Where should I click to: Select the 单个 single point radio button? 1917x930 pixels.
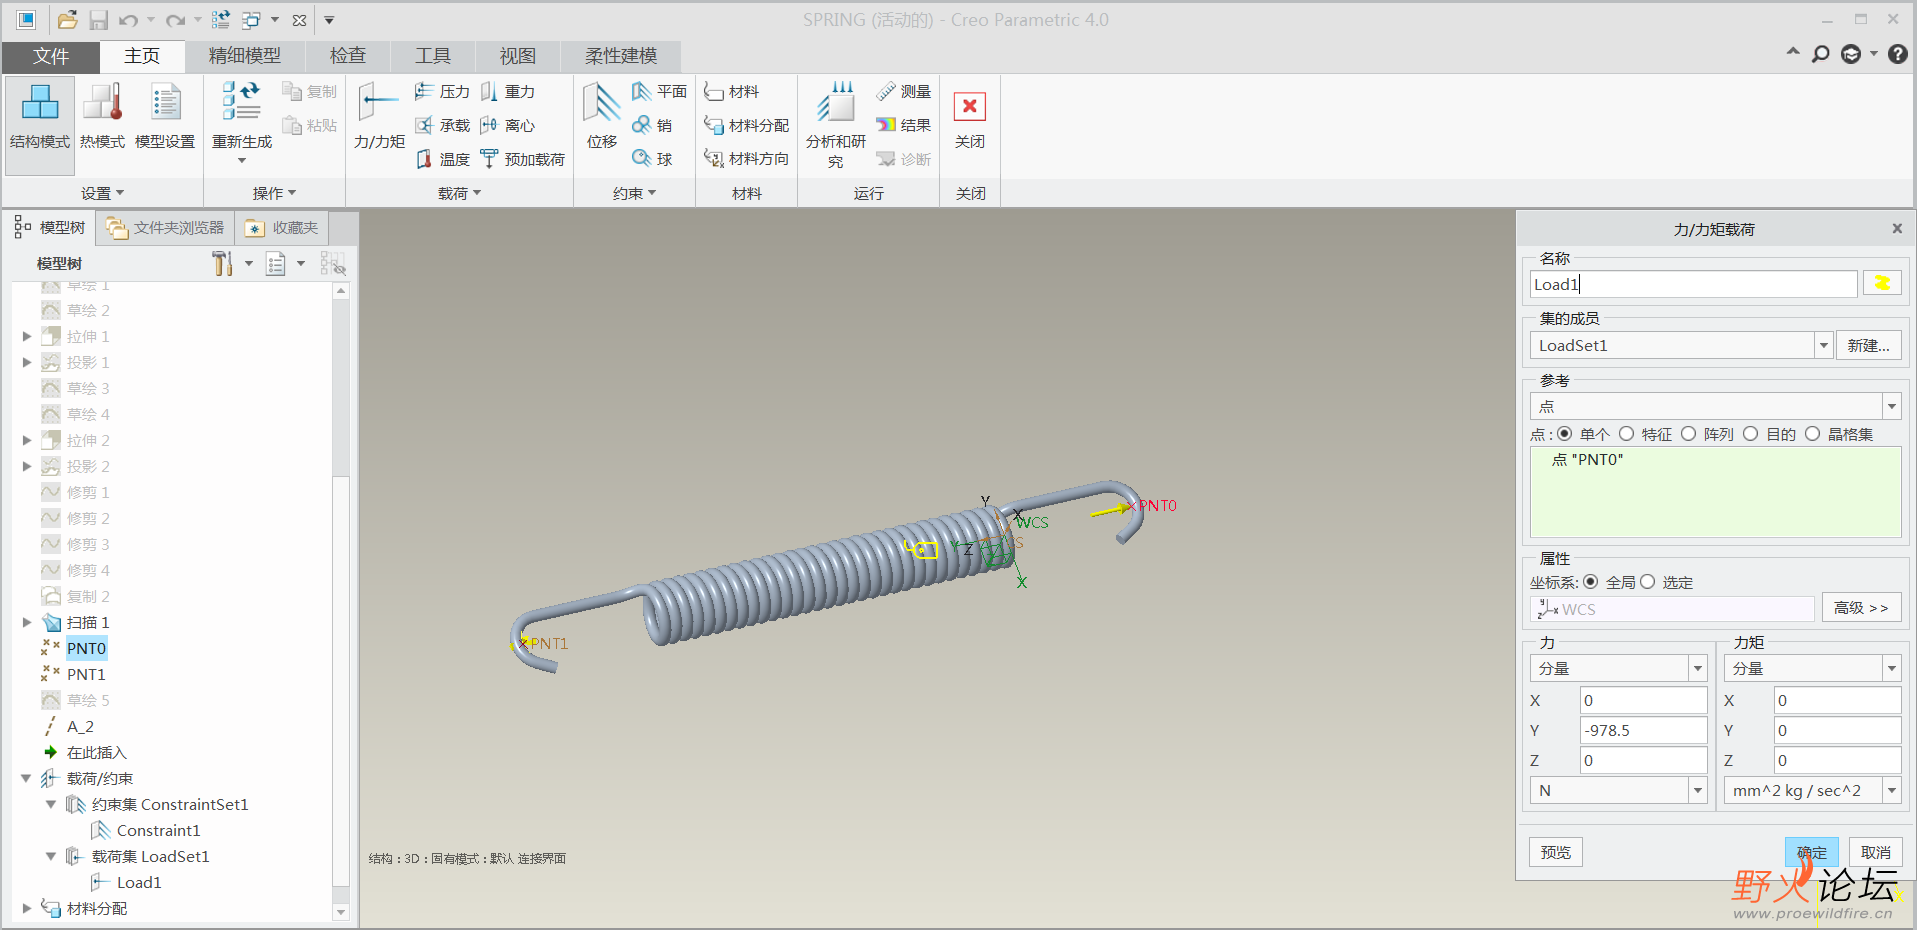point(1565,434)
